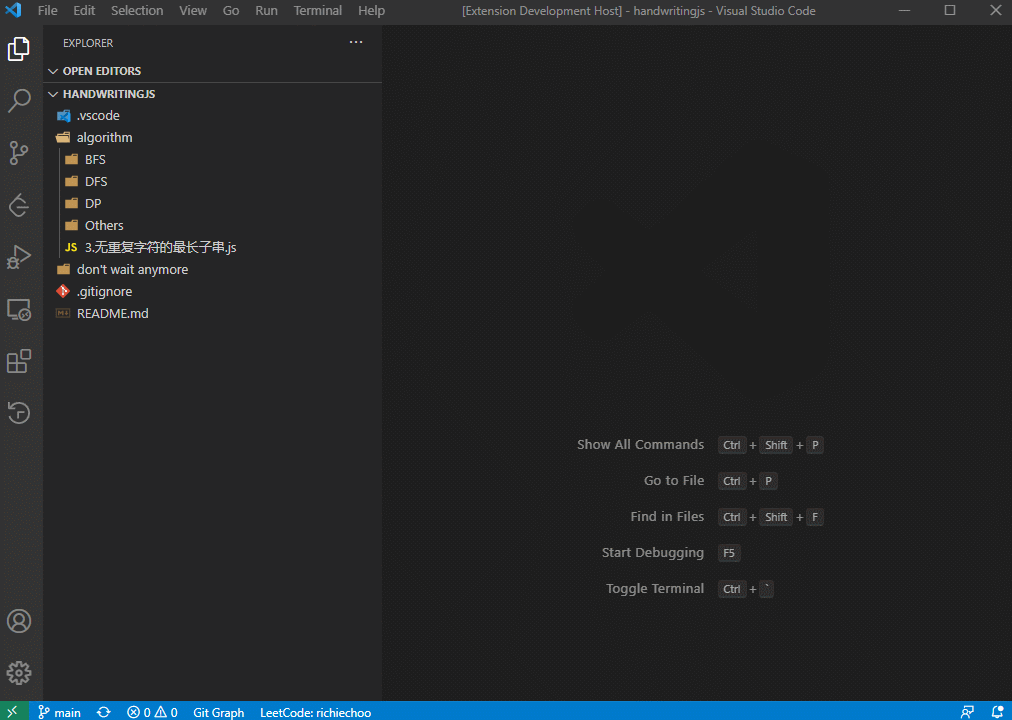Collapse the HANDWRITINGJS section
1012x720 pixels.
pos(213,94)
